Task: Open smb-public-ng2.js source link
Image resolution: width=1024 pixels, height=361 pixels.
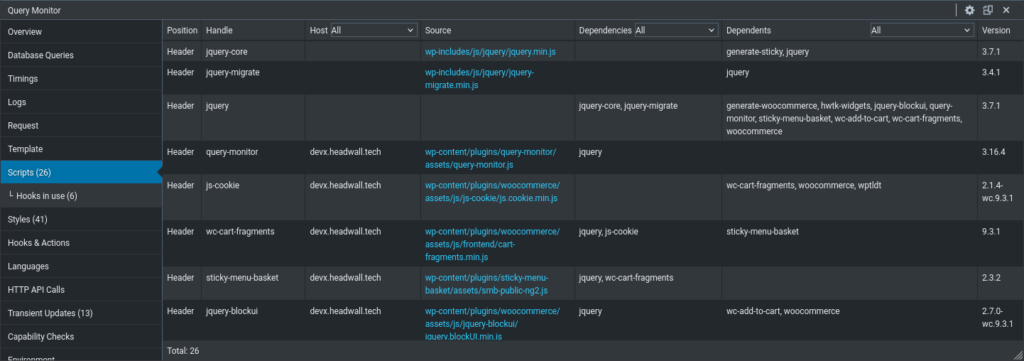Action: click(487, 284)
